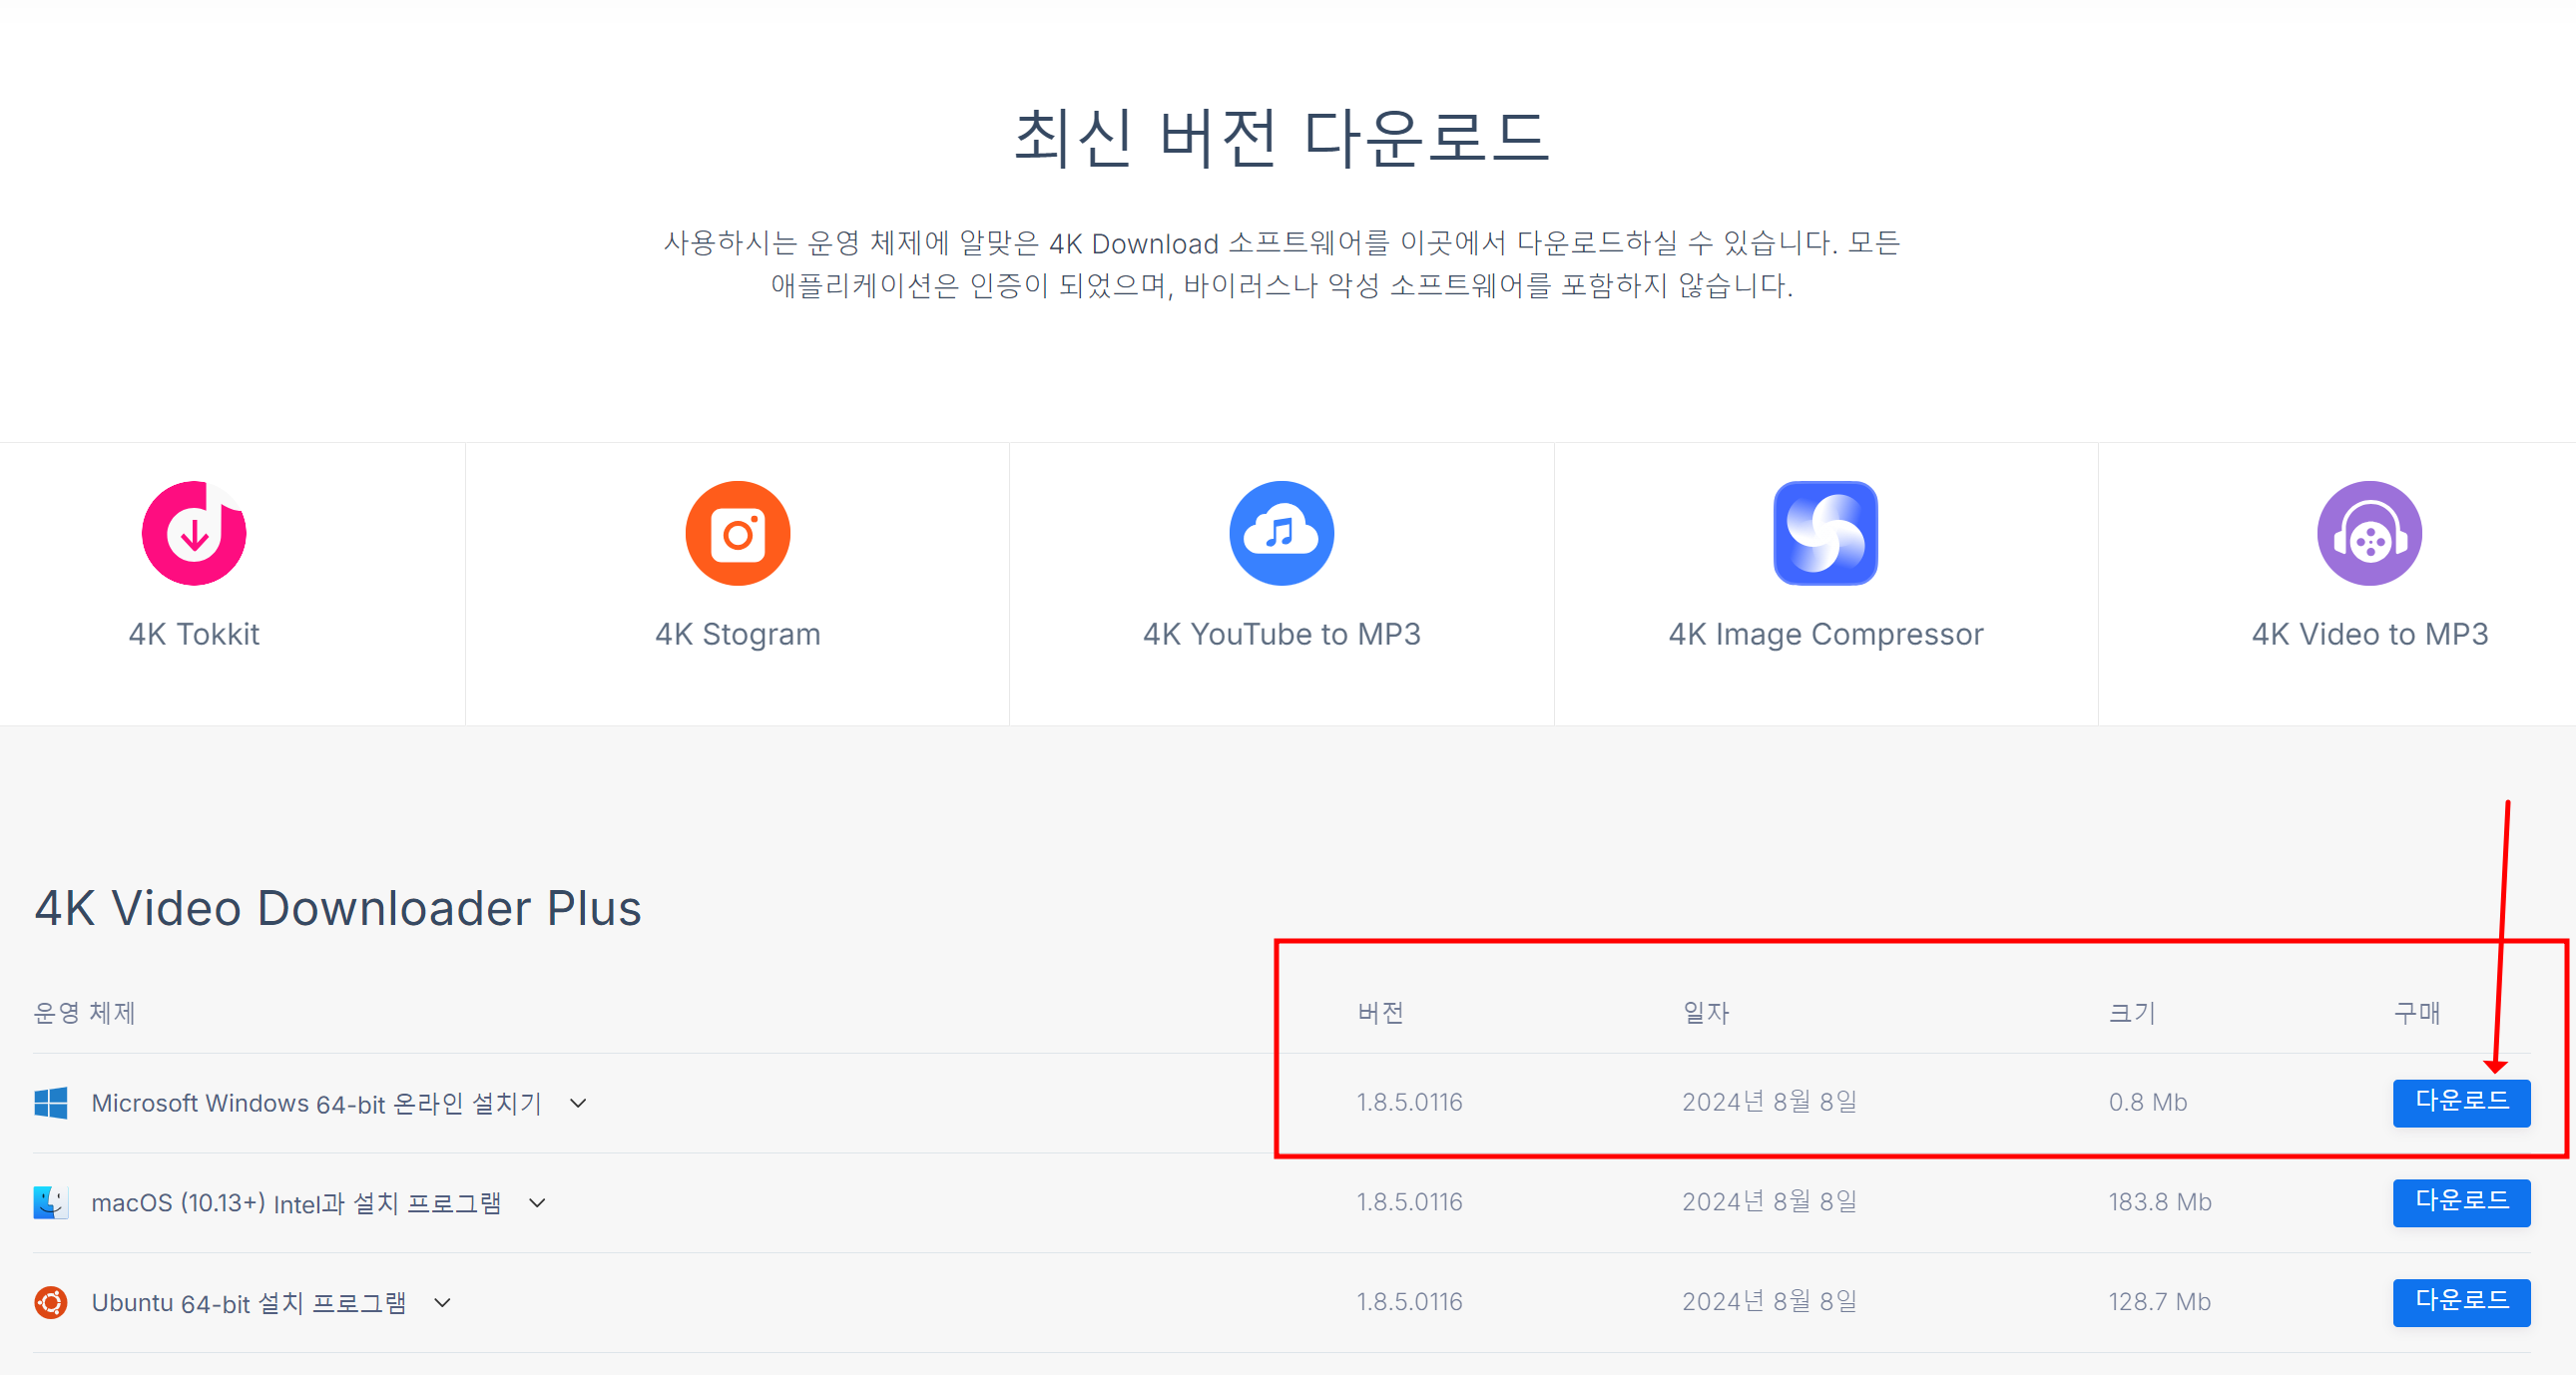Expand the macOS 설치 프로그램 options
Screen dimensions: 2576x1375
(538, 1203)
